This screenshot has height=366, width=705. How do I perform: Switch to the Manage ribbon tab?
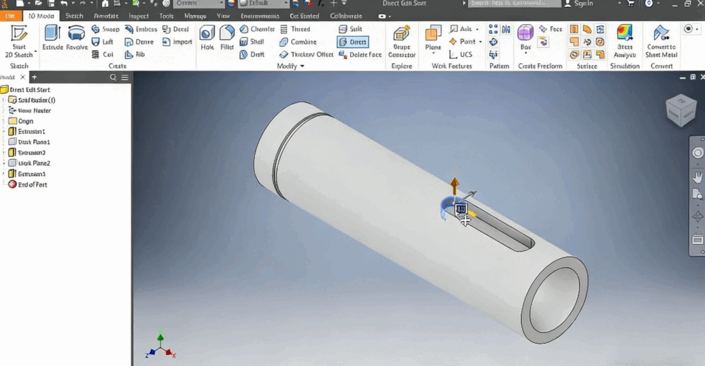click(x=195, y=16)
